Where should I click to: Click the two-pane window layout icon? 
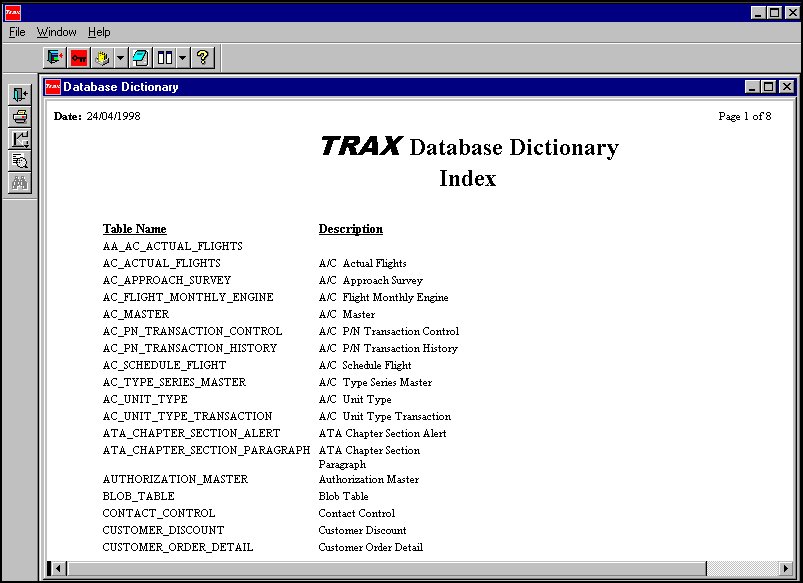165,57
